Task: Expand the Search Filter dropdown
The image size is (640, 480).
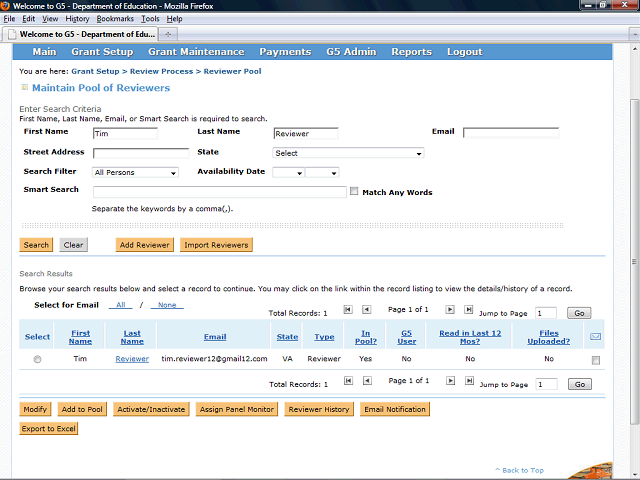Action: click(135, 173)
